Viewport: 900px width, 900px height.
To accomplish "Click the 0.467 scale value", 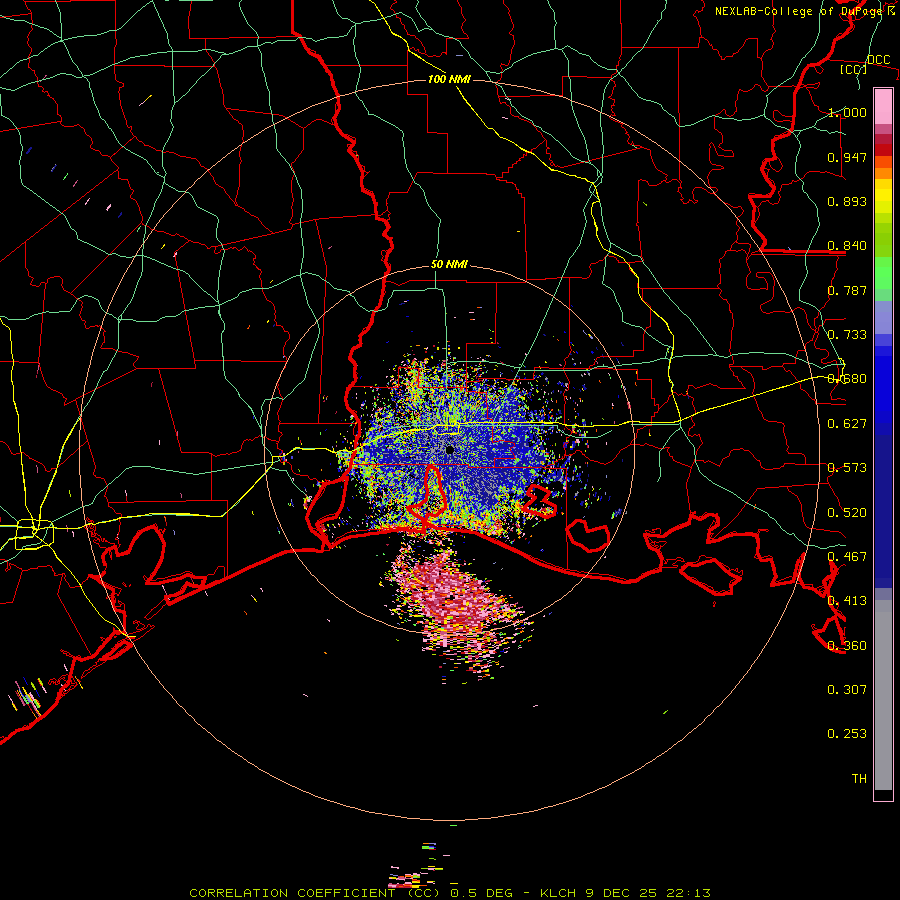I will click(847, 557).
